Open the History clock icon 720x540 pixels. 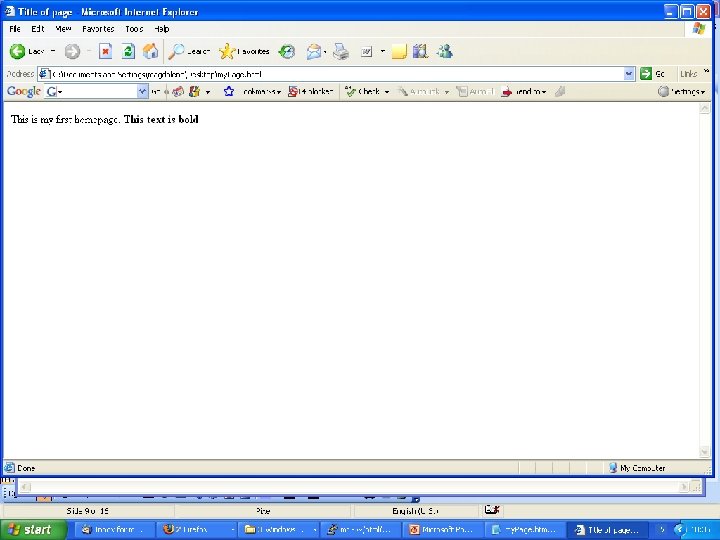point(287,51)
